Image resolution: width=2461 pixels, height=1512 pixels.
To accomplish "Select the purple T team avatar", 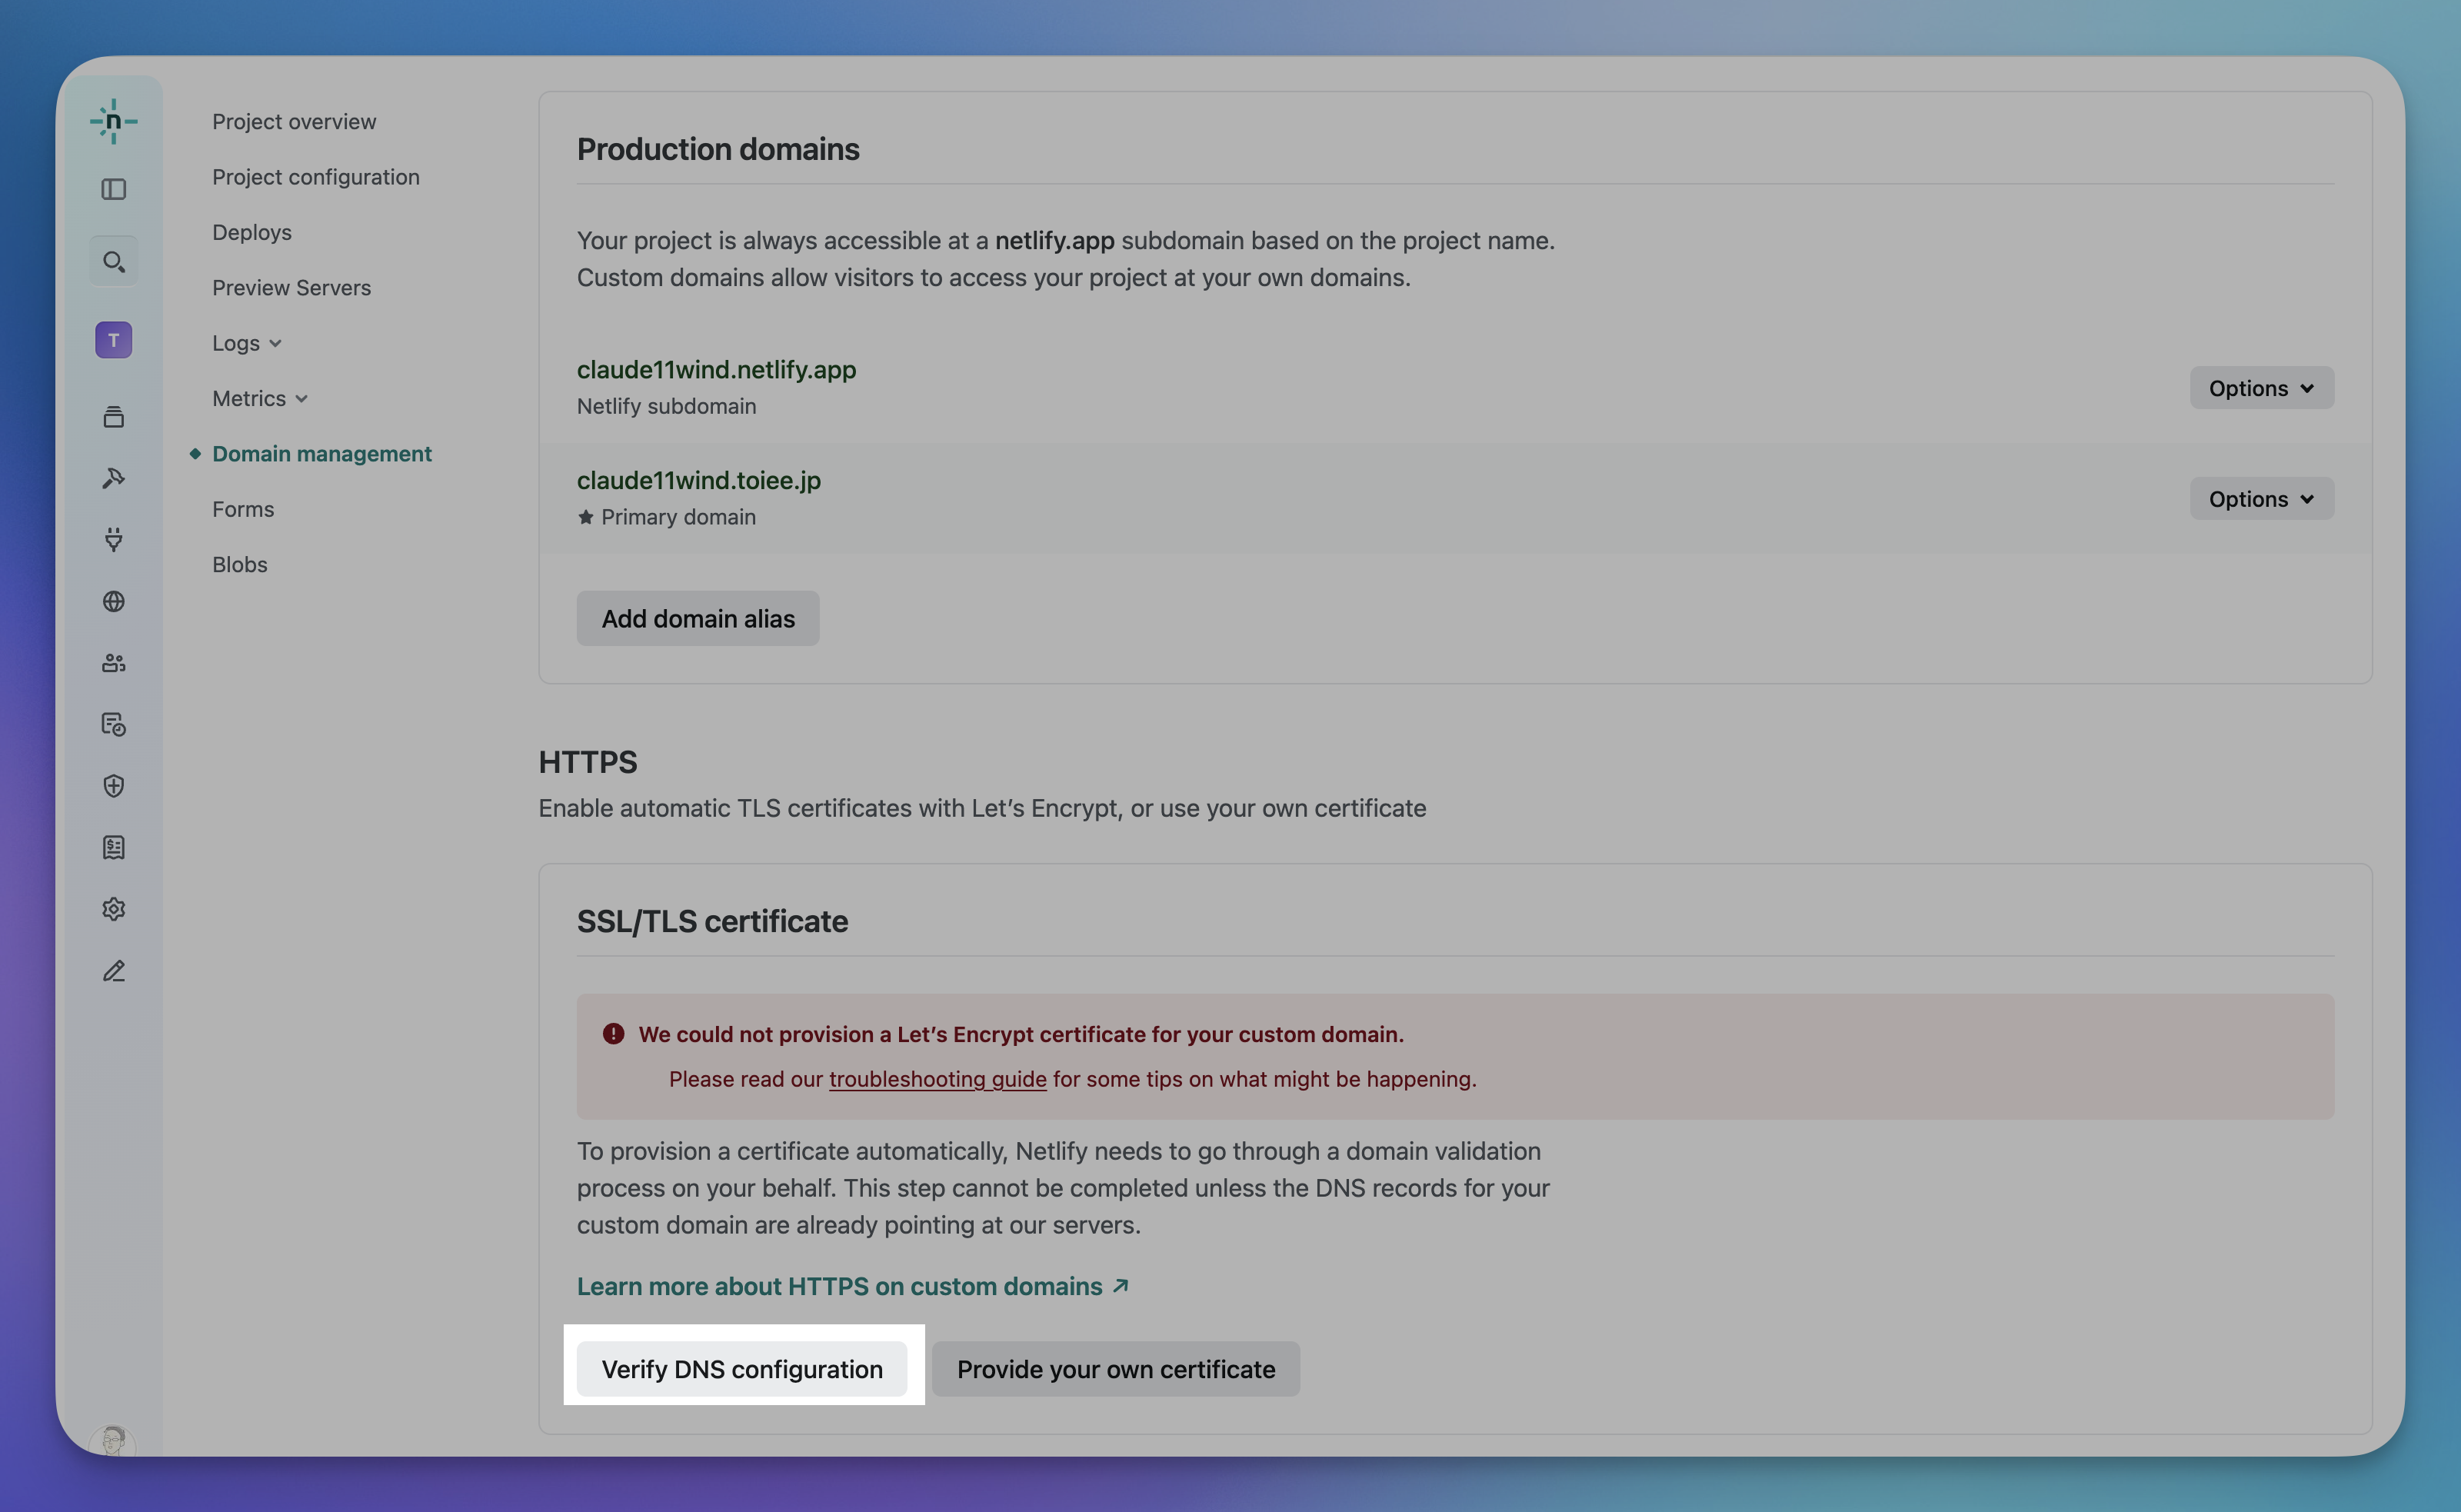I will (x=113, y=340).
